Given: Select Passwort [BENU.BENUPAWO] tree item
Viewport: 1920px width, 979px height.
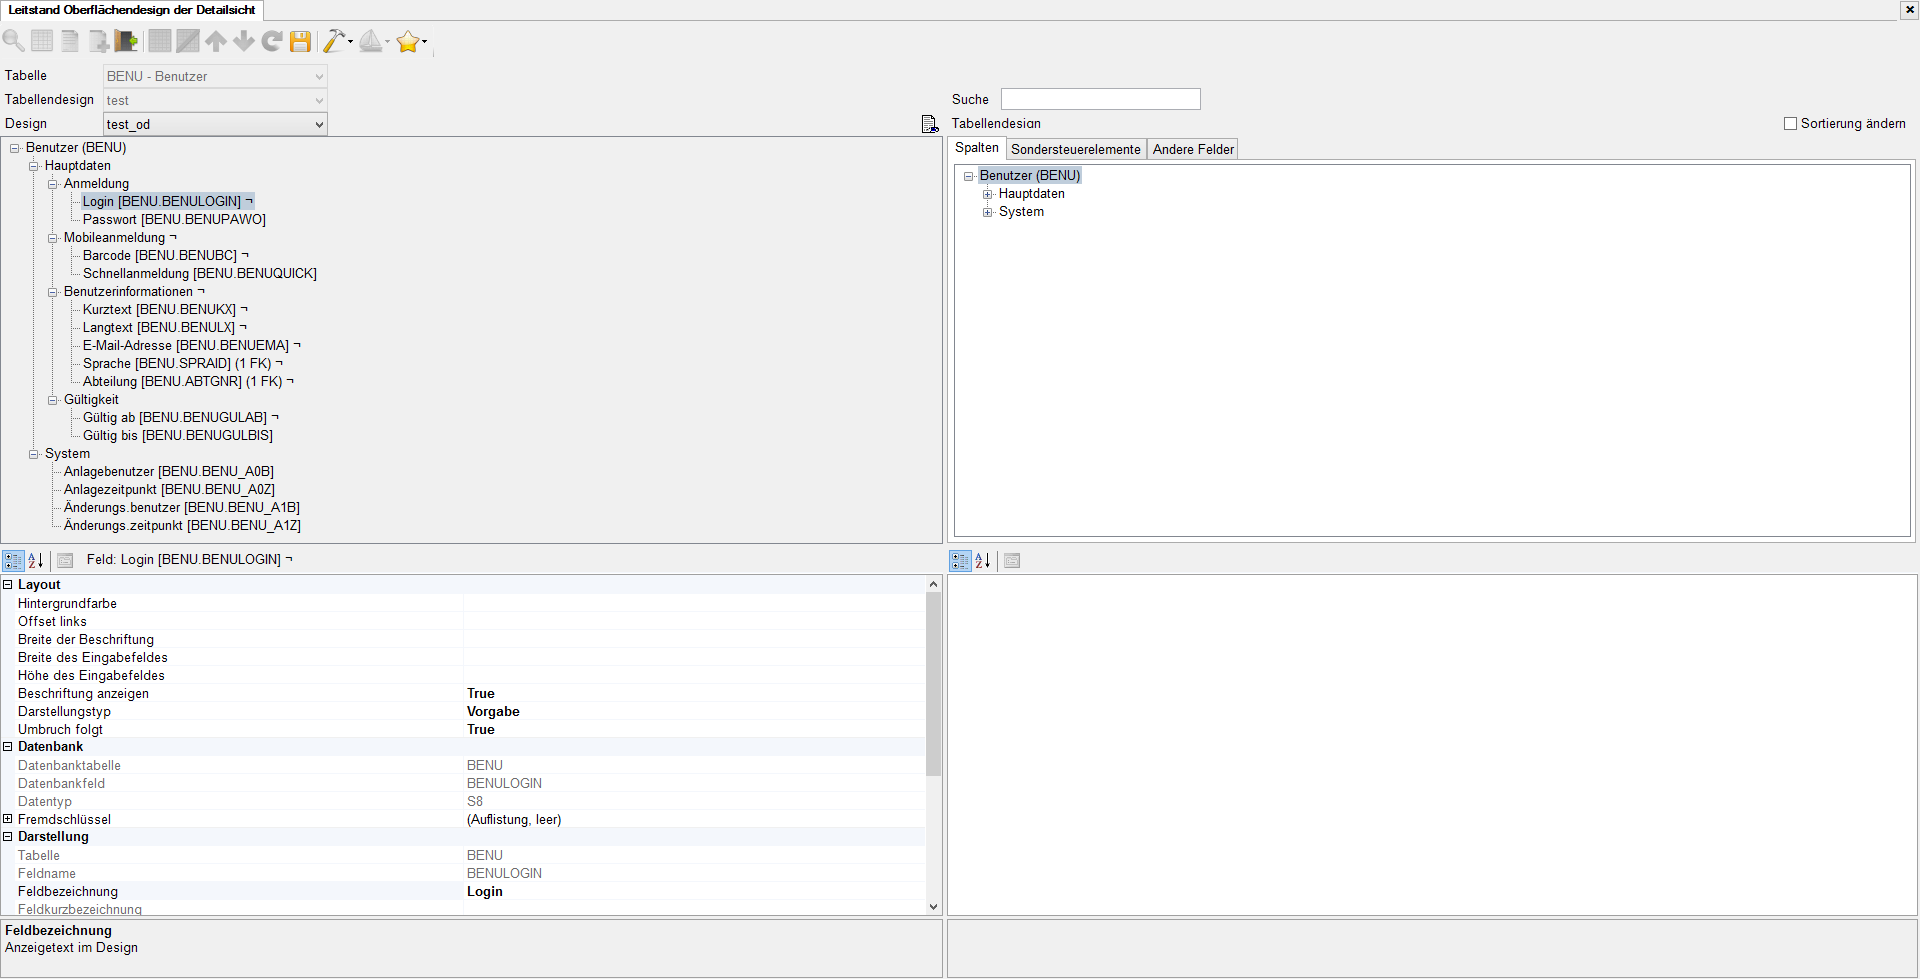Looking at the screenshot, I should (x=174, y=220).
